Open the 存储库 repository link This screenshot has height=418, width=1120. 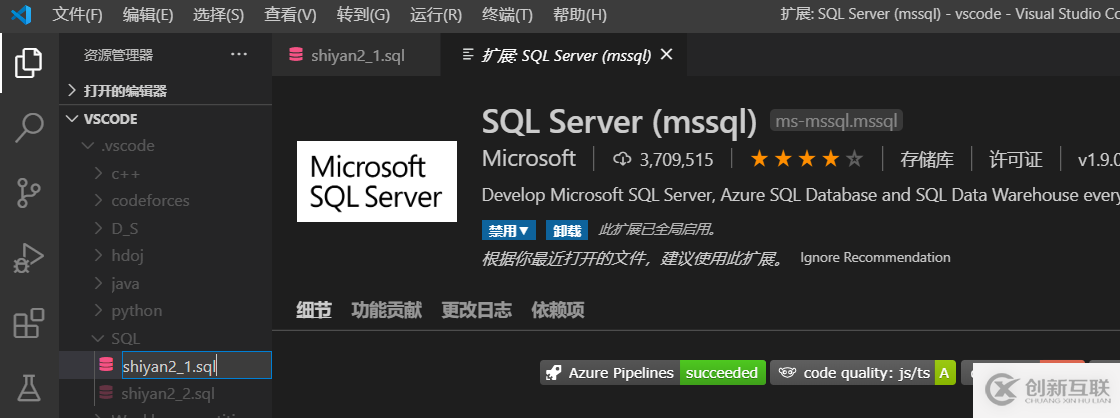[926, 159]
